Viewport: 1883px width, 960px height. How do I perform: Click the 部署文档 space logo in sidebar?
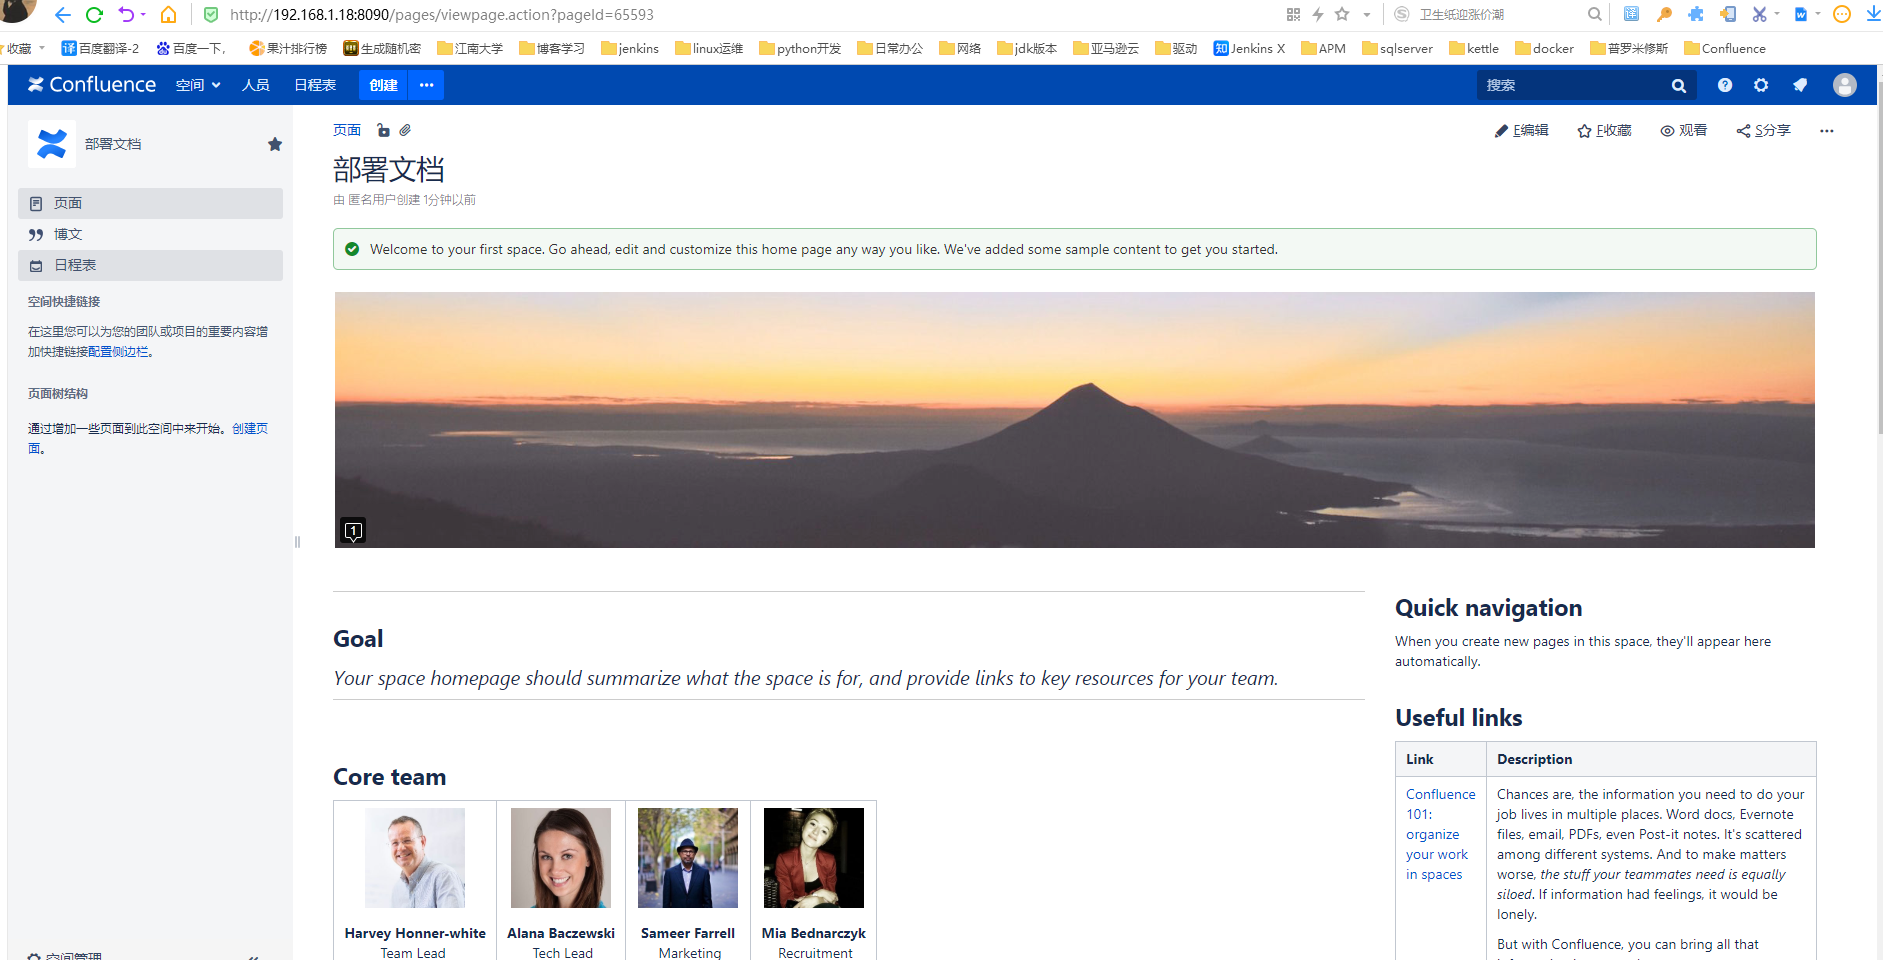[52, 144]
